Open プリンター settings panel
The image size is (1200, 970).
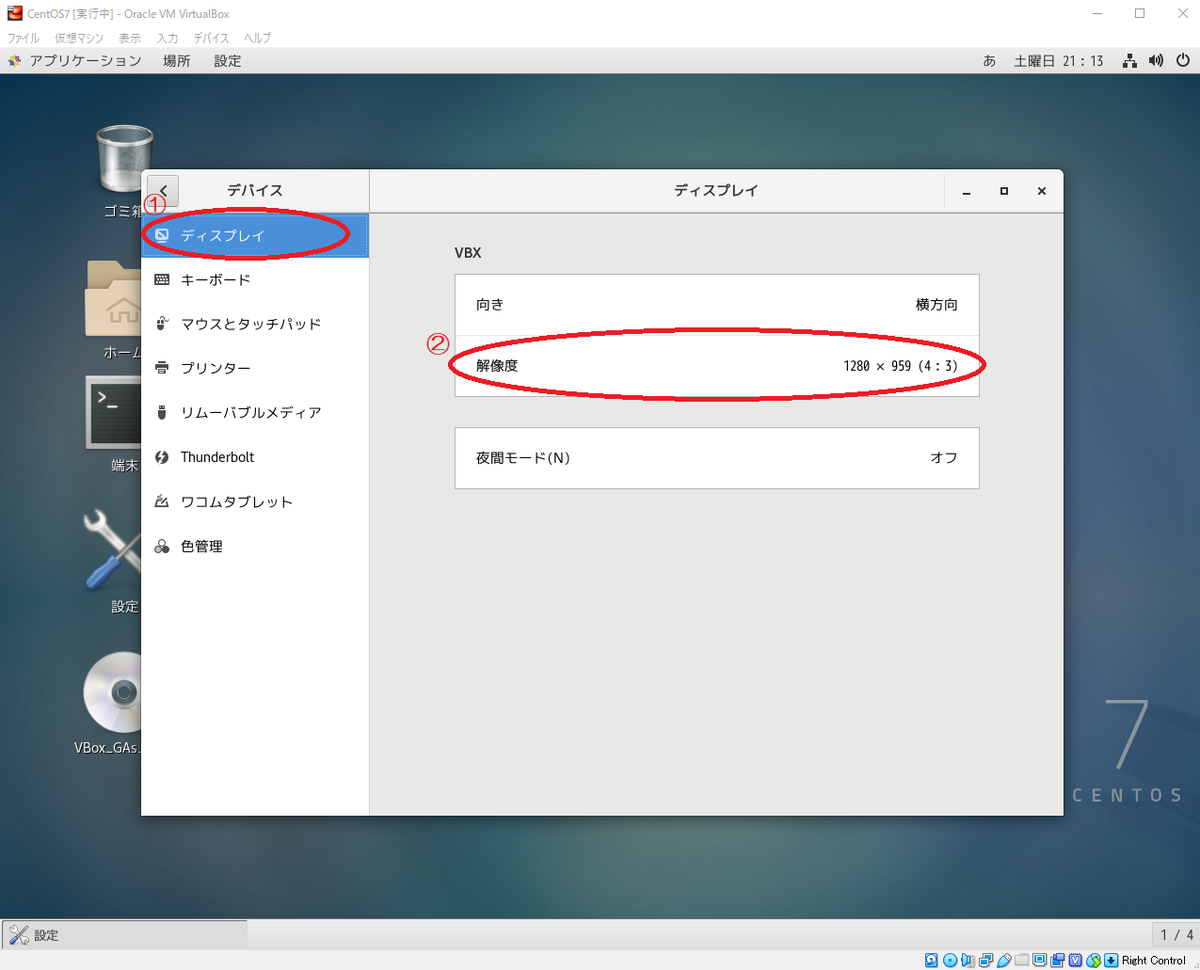click(x=255, y=368)
